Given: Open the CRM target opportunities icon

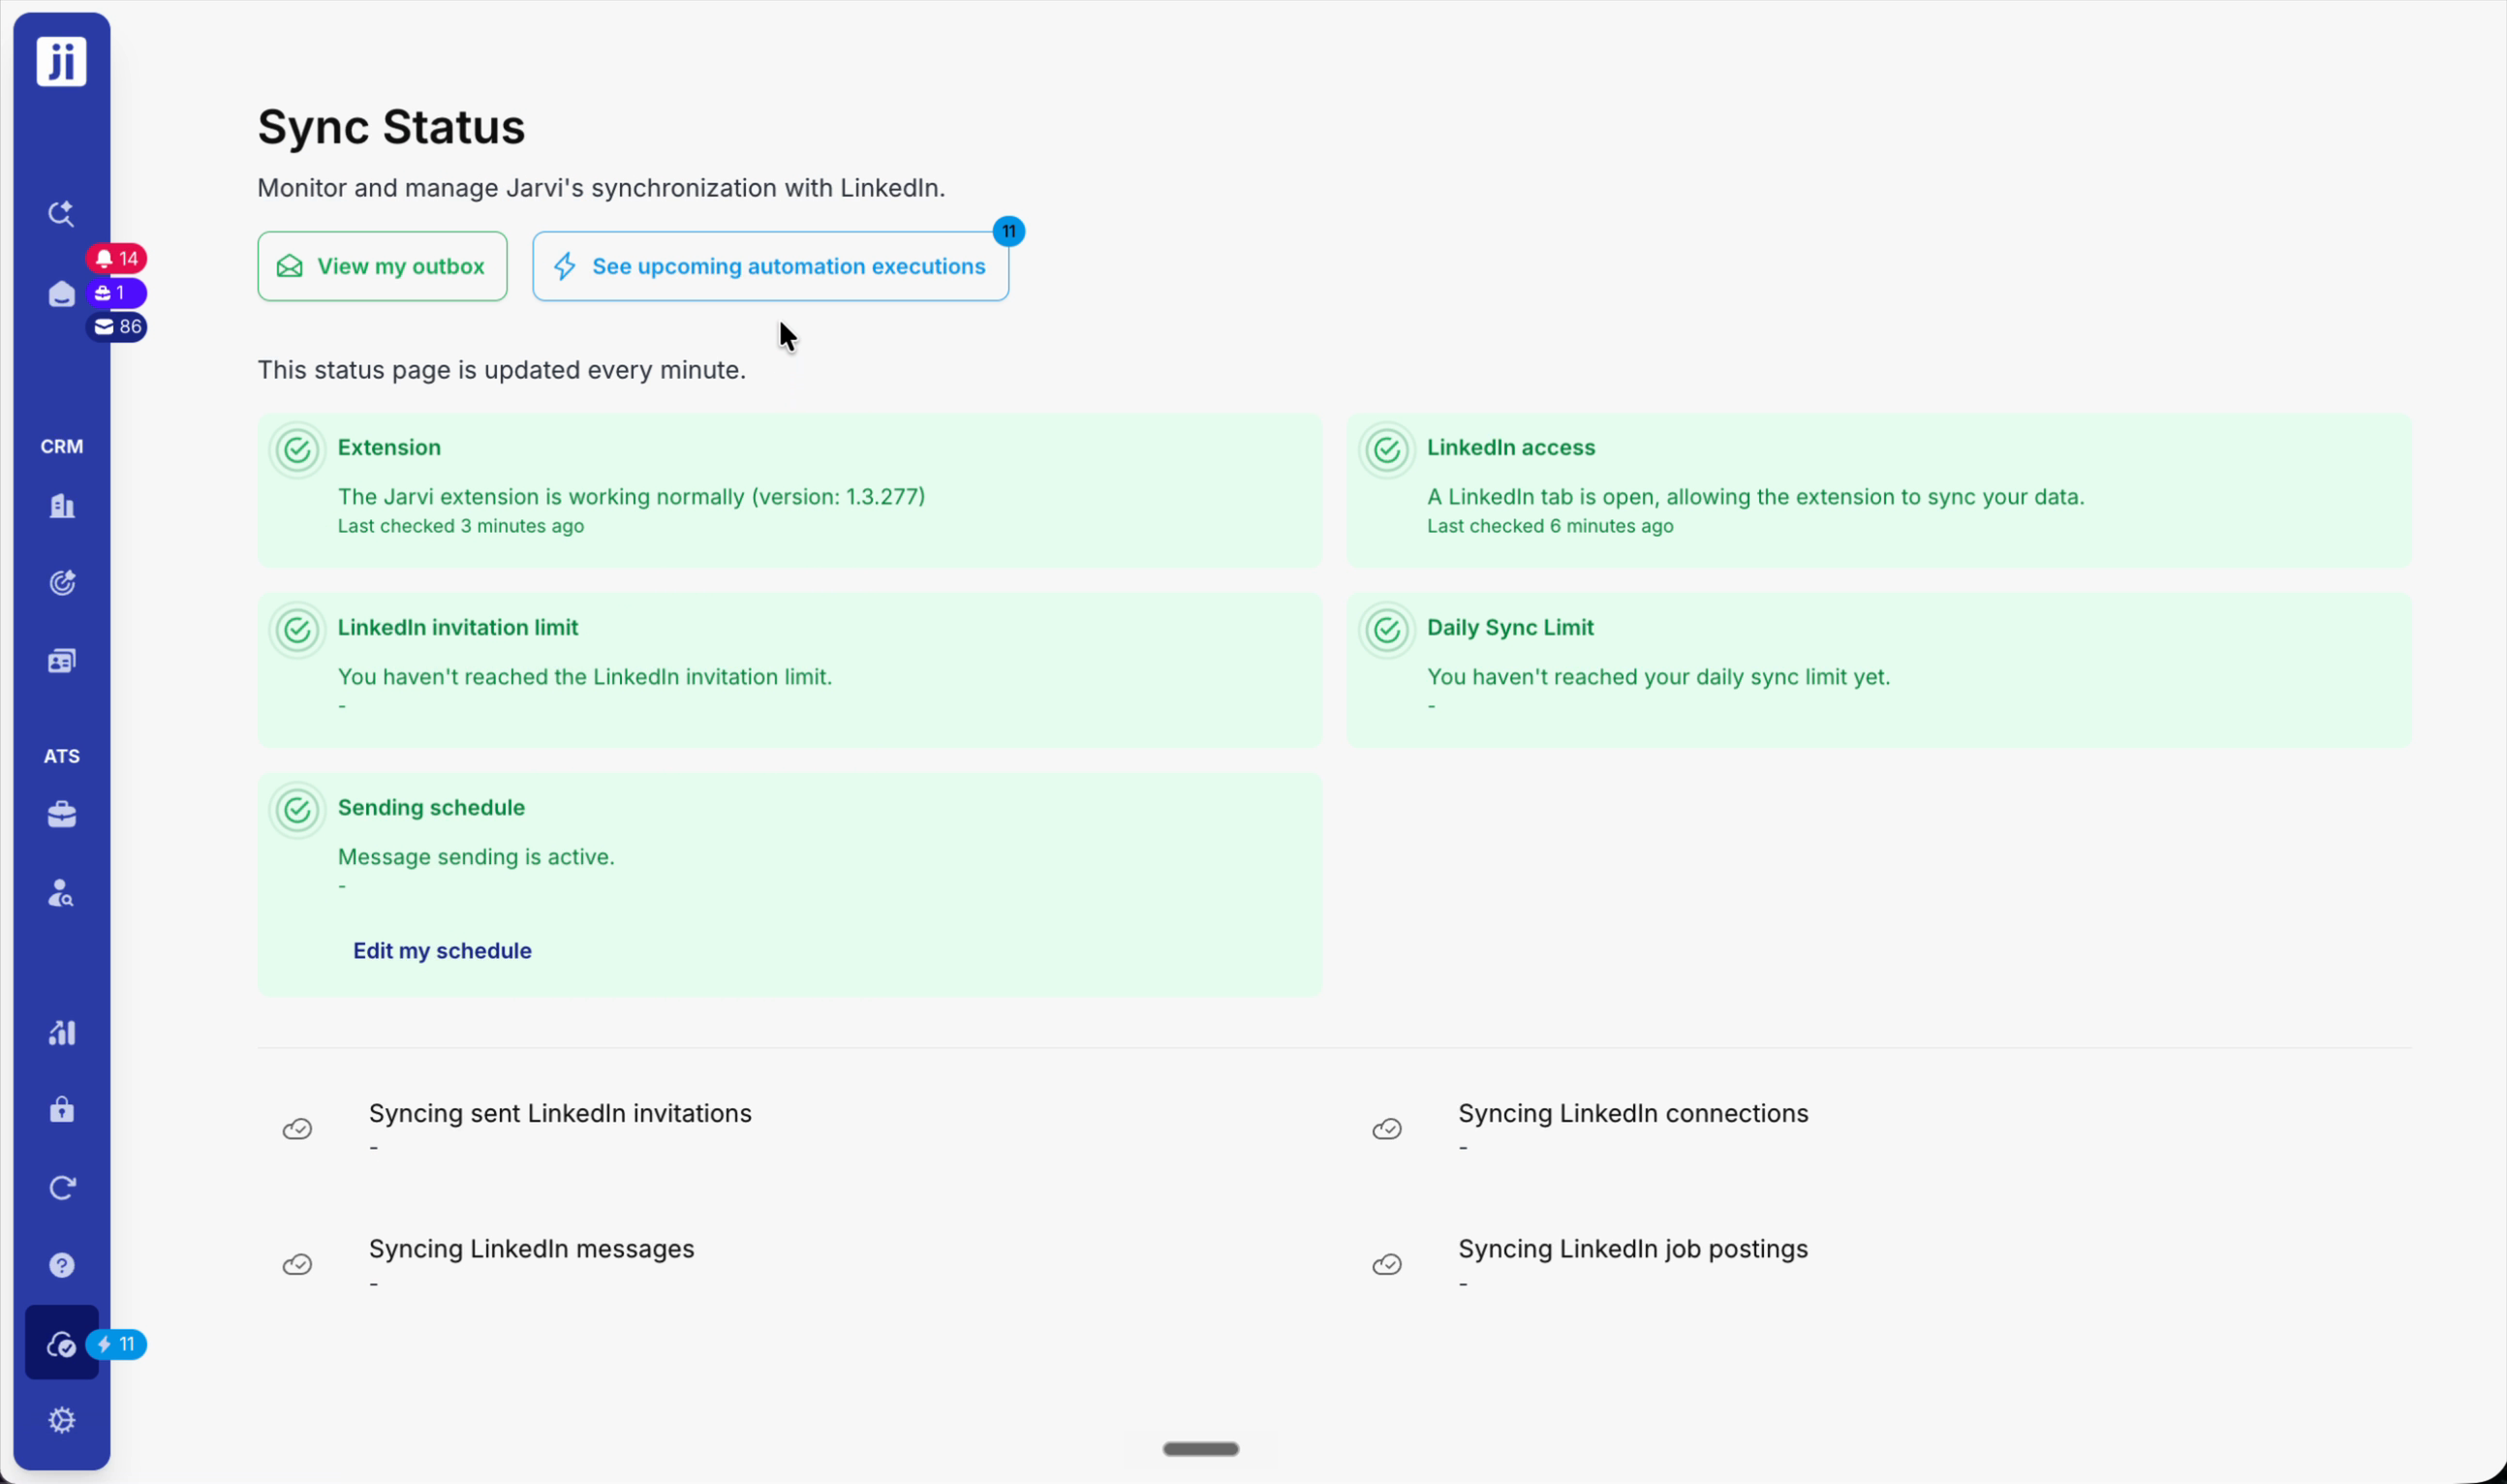Looking at the screenshot, I should pos(62,583).
